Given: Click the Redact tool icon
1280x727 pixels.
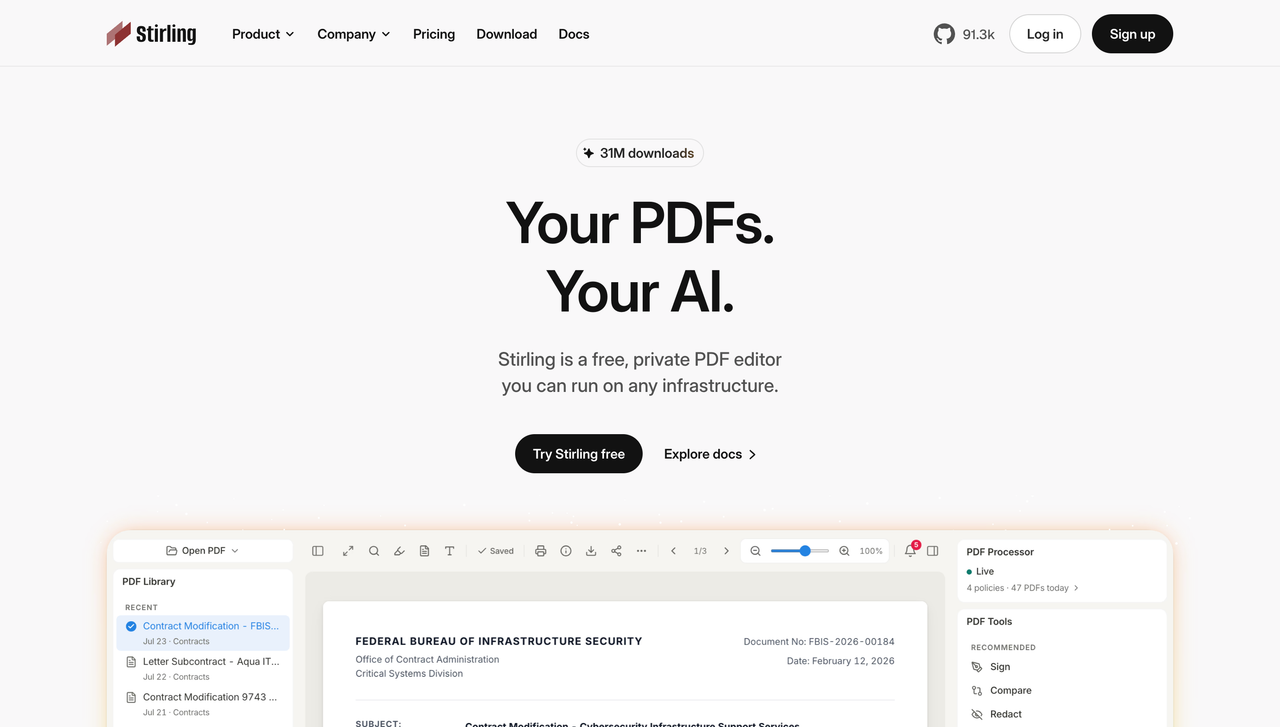Looking at the screenshot, I should pos(977,715).
